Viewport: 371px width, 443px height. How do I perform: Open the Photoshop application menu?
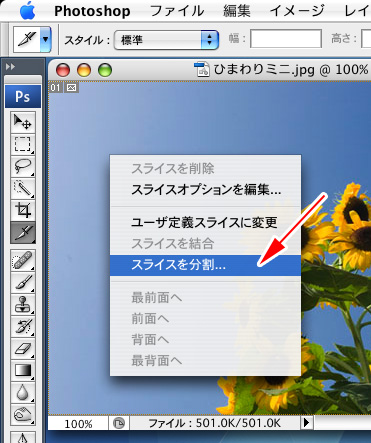(x=92, y=11)
